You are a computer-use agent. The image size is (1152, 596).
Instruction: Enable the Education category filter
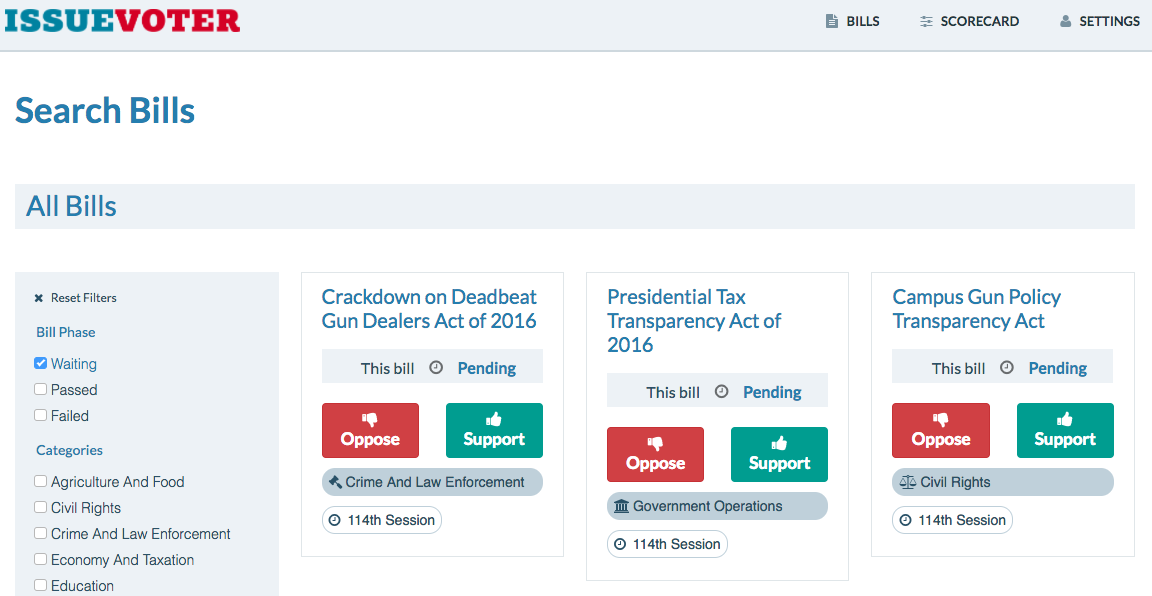point(40,586)
